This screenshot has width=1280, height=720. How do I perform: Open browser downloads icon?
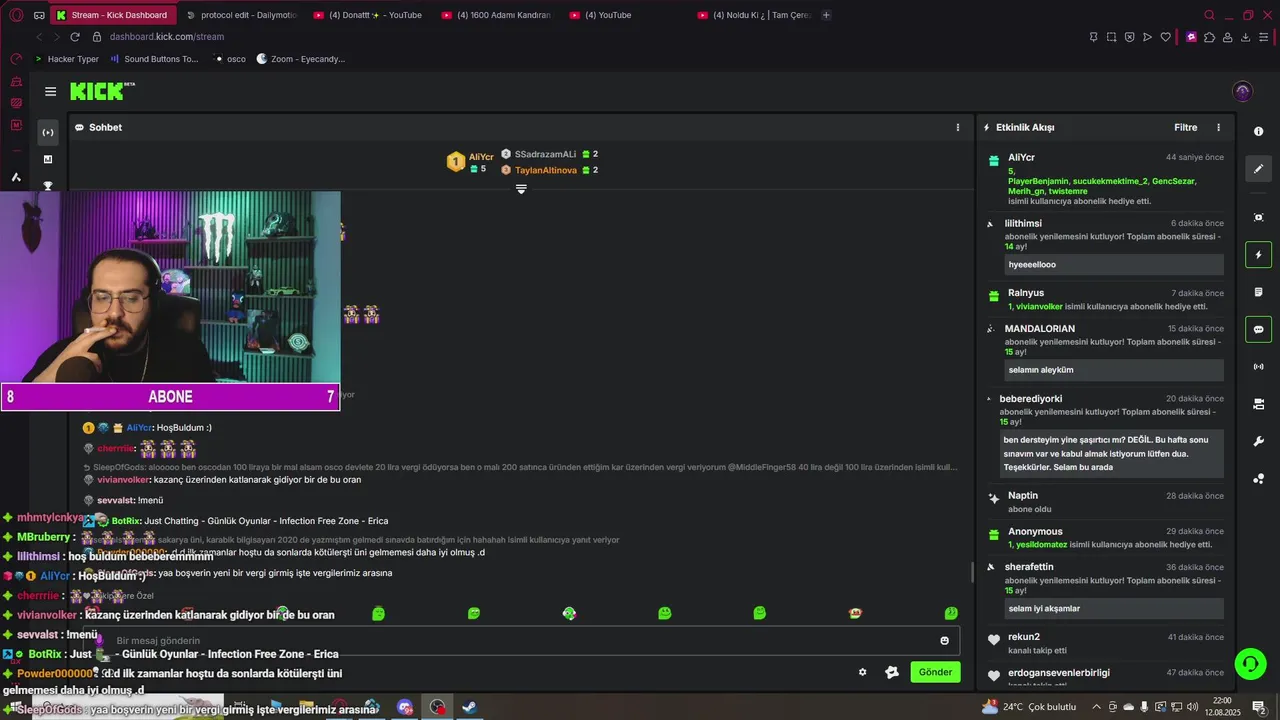(x=1245, y=37)
